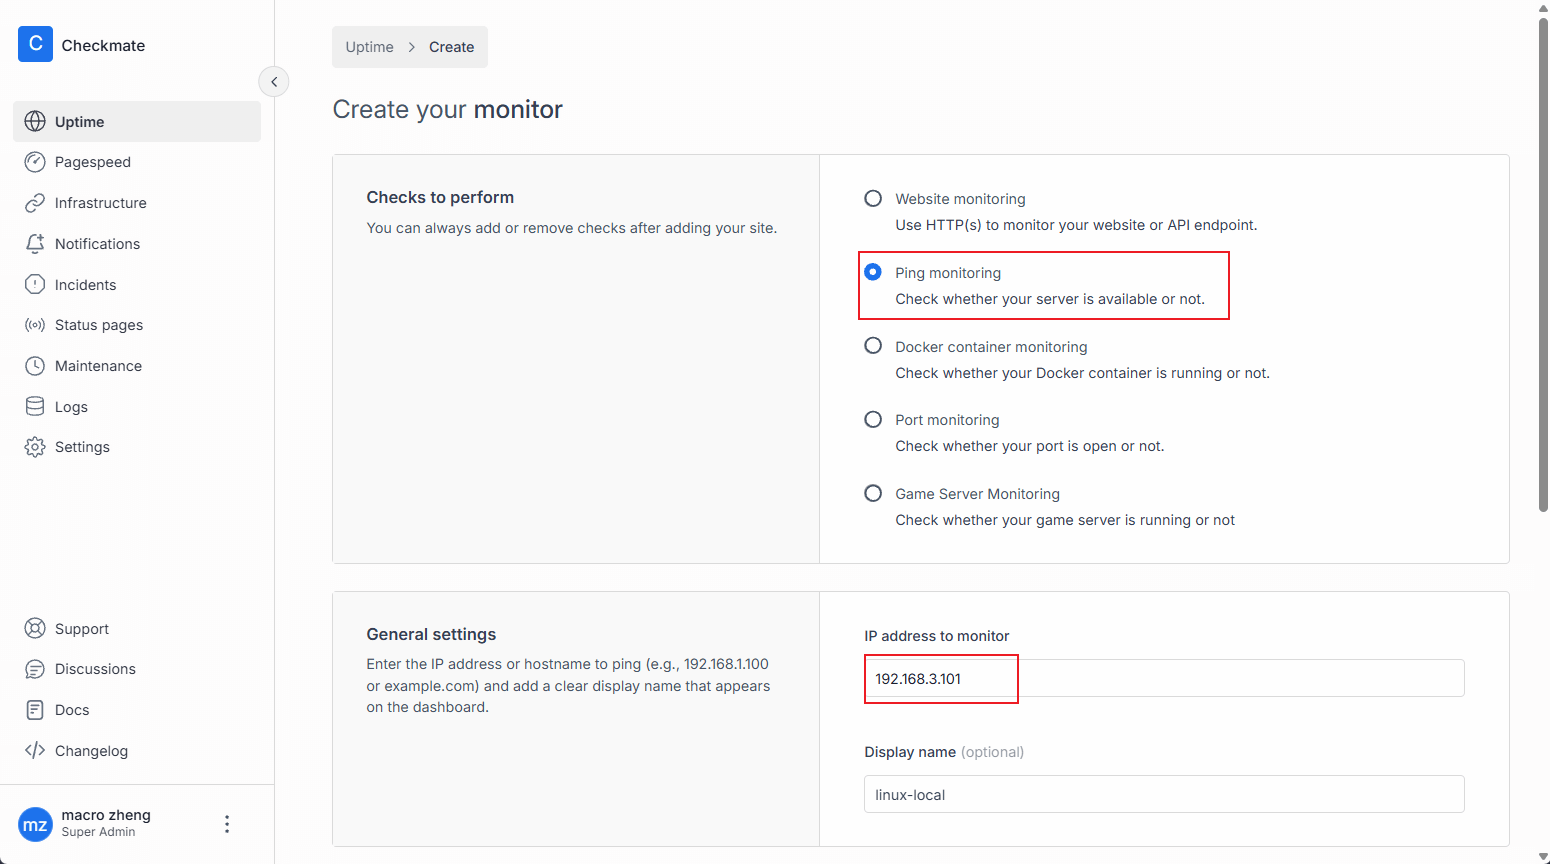The height and width of the screenshot is (864, 1550).
Task: Click the Uptime breadcrumb link
Action: tap(369, 47)
